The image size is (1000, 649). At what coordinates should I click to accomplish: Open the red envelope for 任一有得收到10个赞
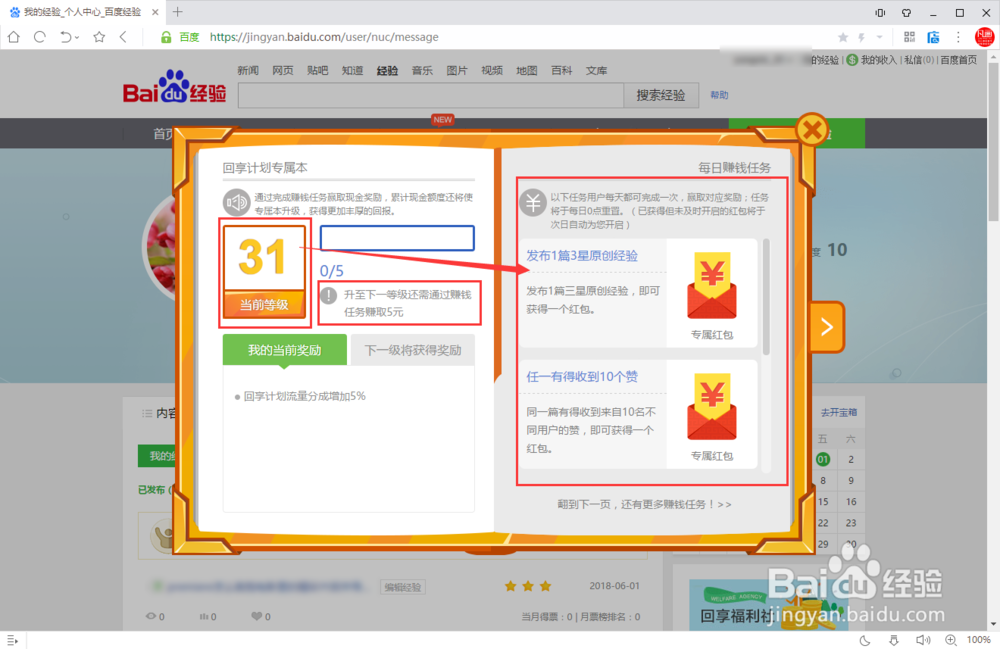click(712, 408)
